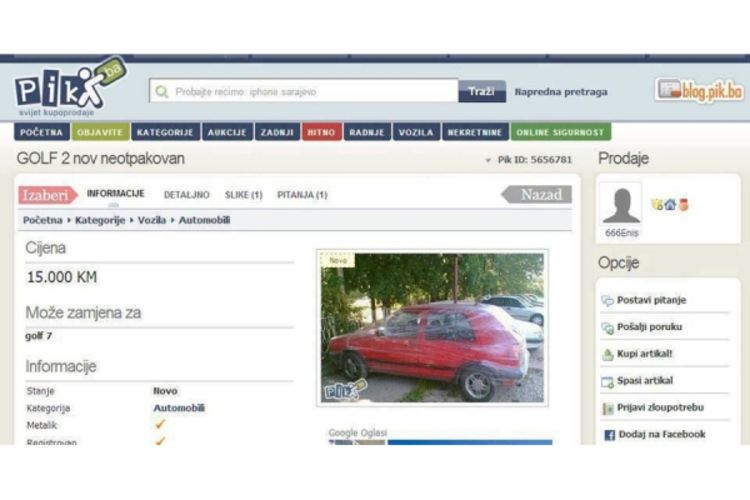Open NEKRETNINE menu item
This screenshot has height=500, width=750.
pyautogui.click(x=475, y=132)
